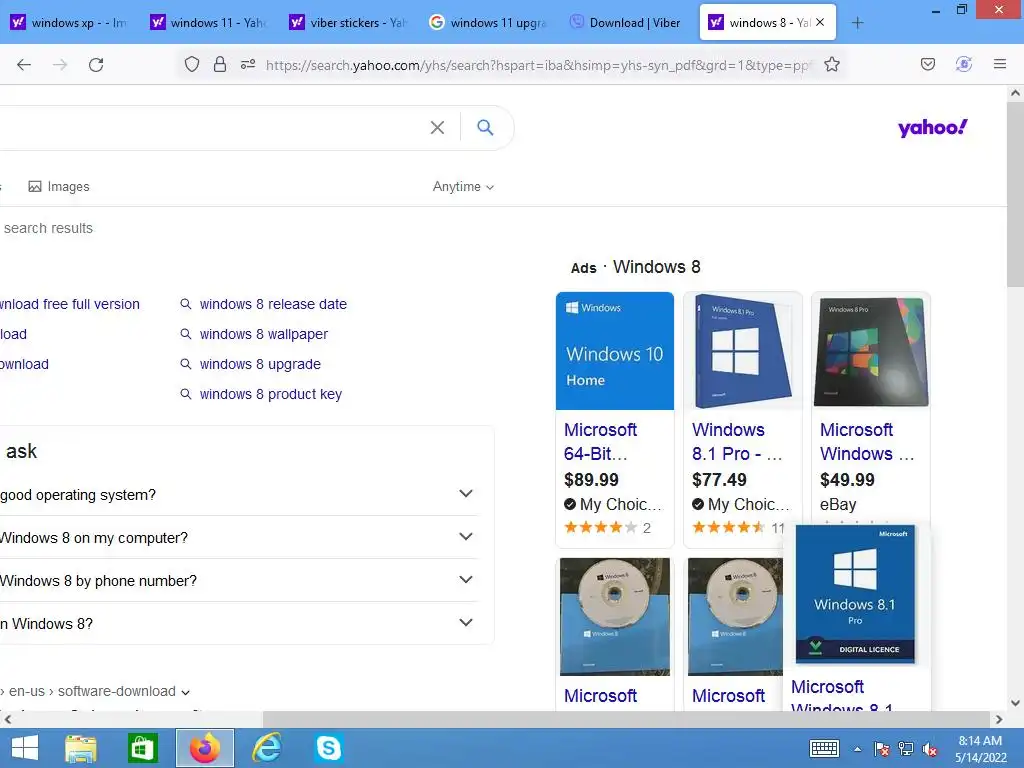Open the first Windows 8 disc product image
The image size is (1024, 768).
[615, 616]
